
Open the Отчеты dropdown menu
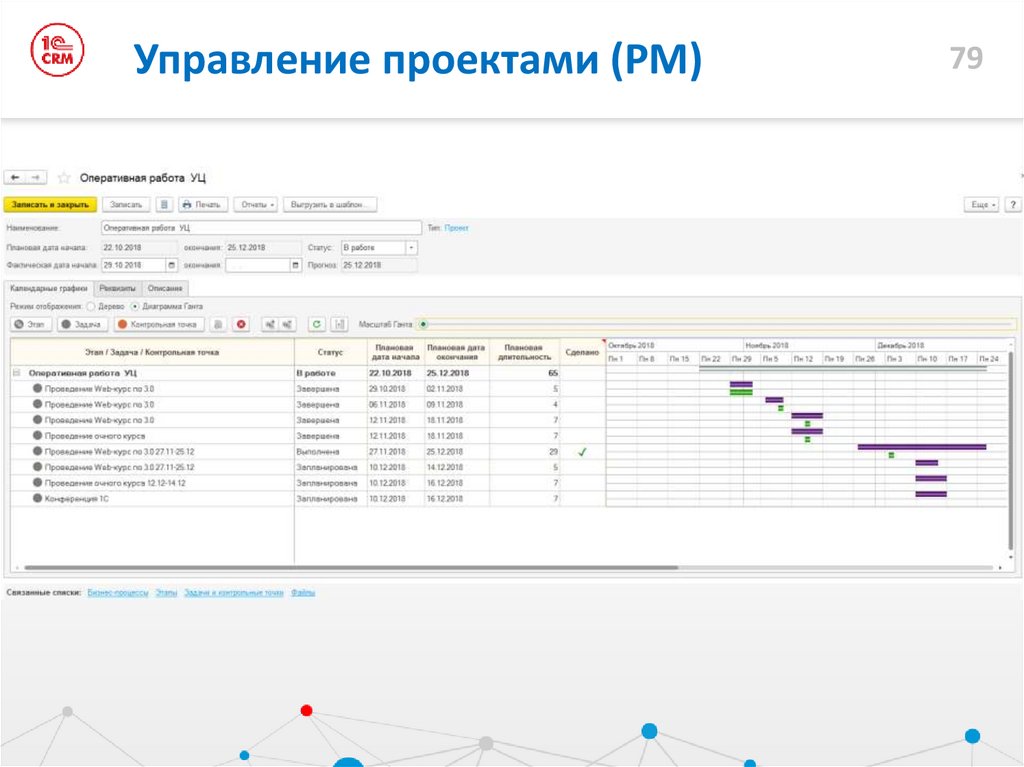pyautogui.click(x=257, y=204)
